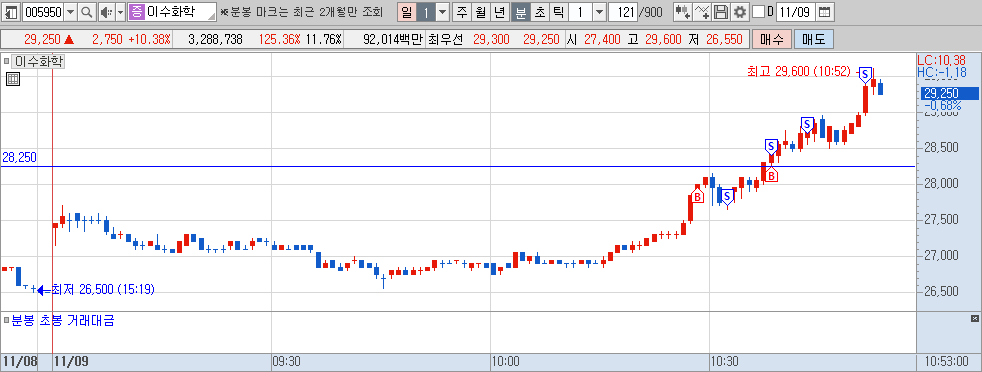Toggle the 이수화학 chart legend marker
This screenshot has height=372, width=982.
point(7,61)
